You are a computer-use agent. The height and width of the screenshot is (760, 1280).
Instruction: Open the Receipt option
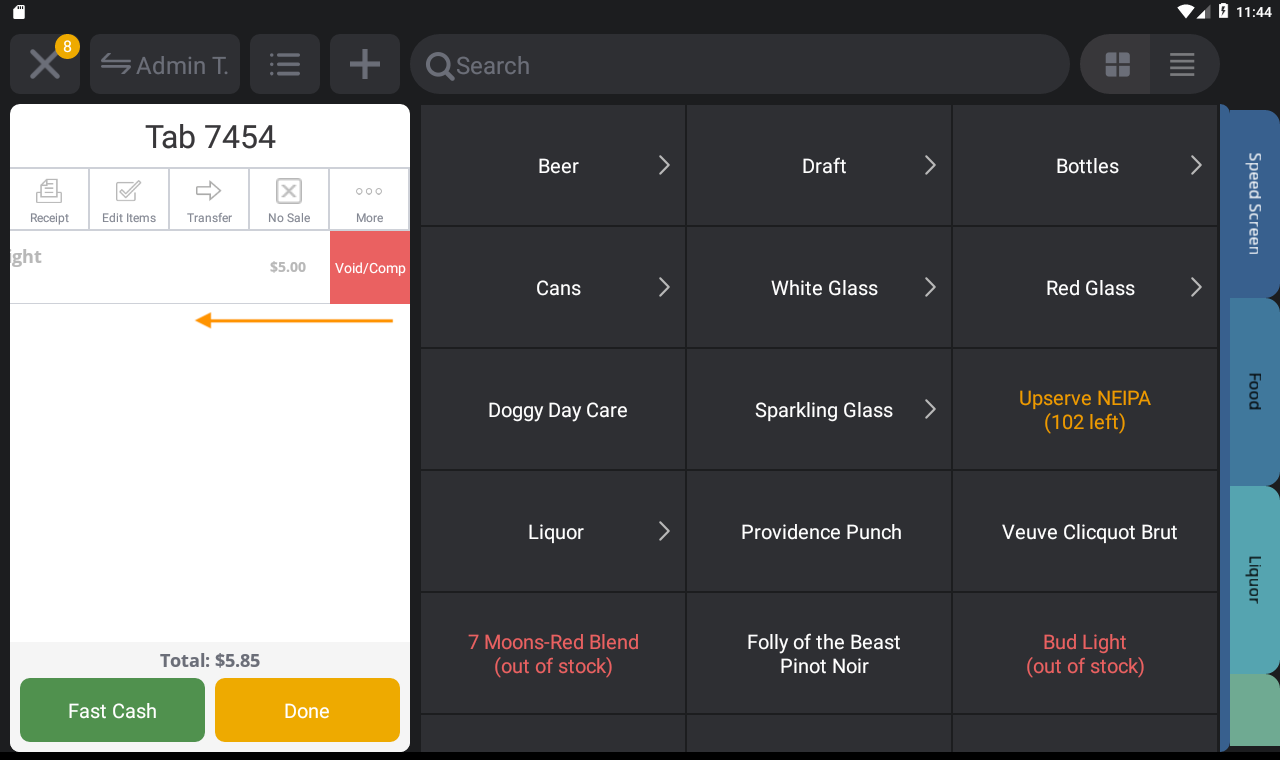(49, 200)
